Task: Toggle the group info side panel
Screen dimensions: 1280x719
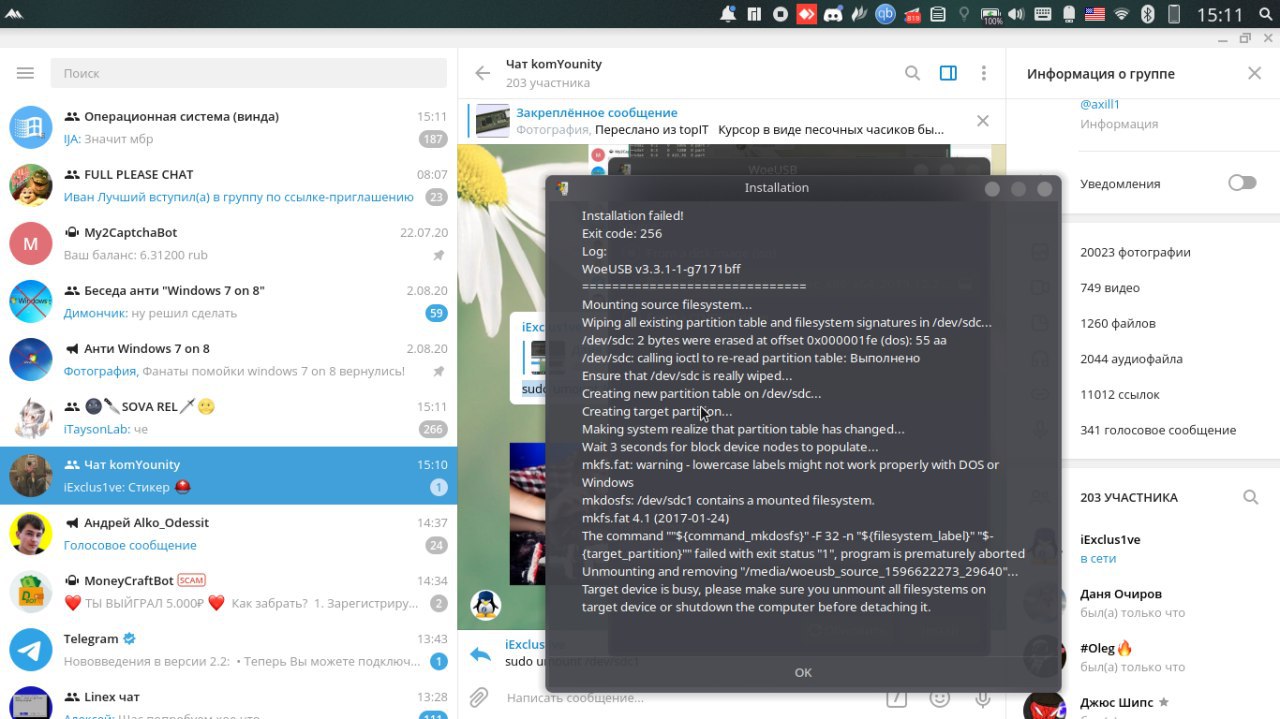Action: (x=948, y=73)
